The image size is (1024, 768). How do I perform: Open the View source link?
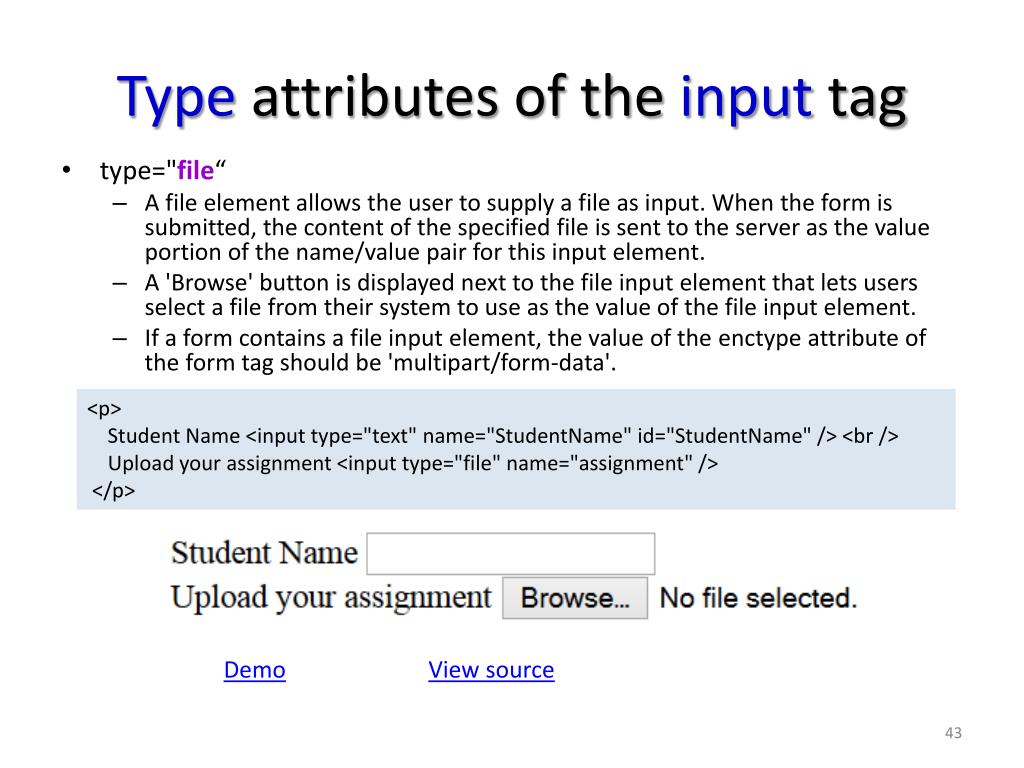tap(491, 670)
